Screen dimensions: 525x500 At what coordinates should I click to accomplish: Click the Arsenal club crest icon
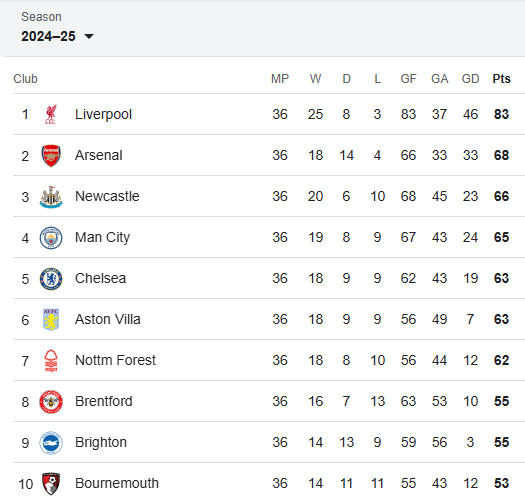coord(51,155)
